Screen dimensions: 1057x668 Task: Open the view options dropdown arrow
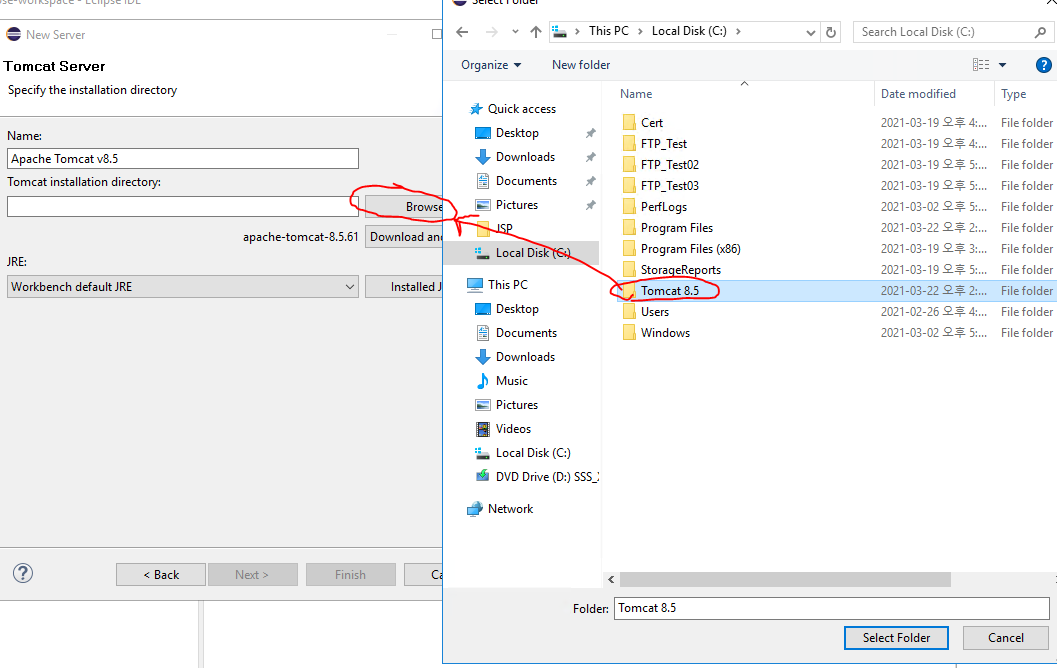coord(1002,65)
